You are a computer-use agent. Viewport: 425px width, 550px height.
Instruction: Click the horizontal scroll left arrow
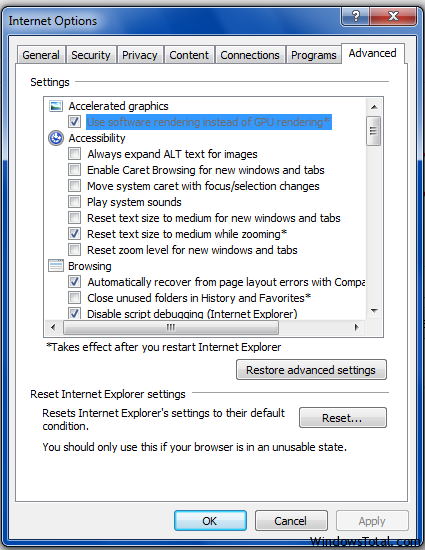53,327
